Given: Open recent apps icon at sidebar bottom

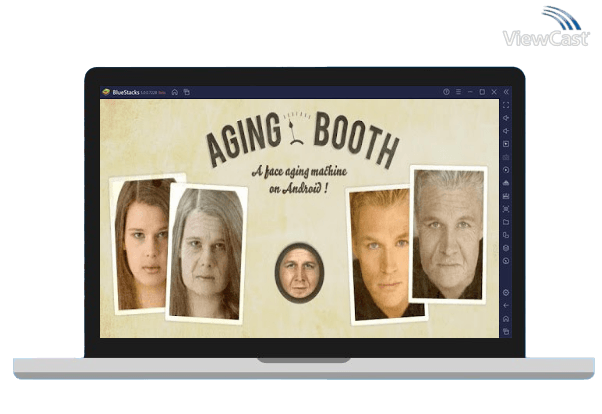Looking at the screenshot, I should 506,331.
